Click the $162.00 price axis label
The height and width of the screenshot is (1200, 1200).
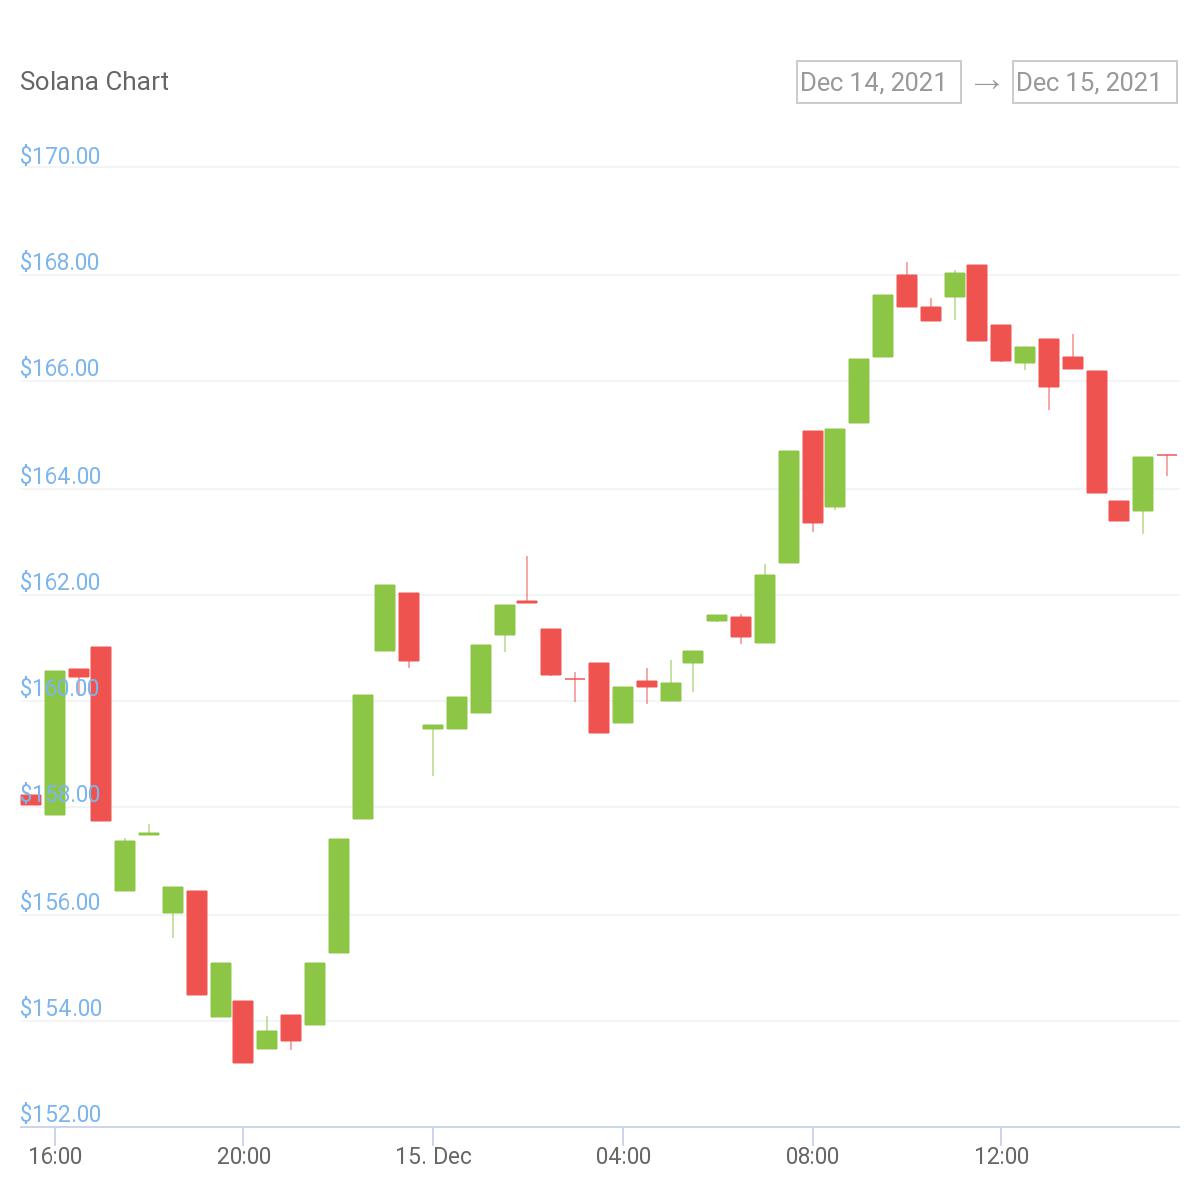pos(60,582)
